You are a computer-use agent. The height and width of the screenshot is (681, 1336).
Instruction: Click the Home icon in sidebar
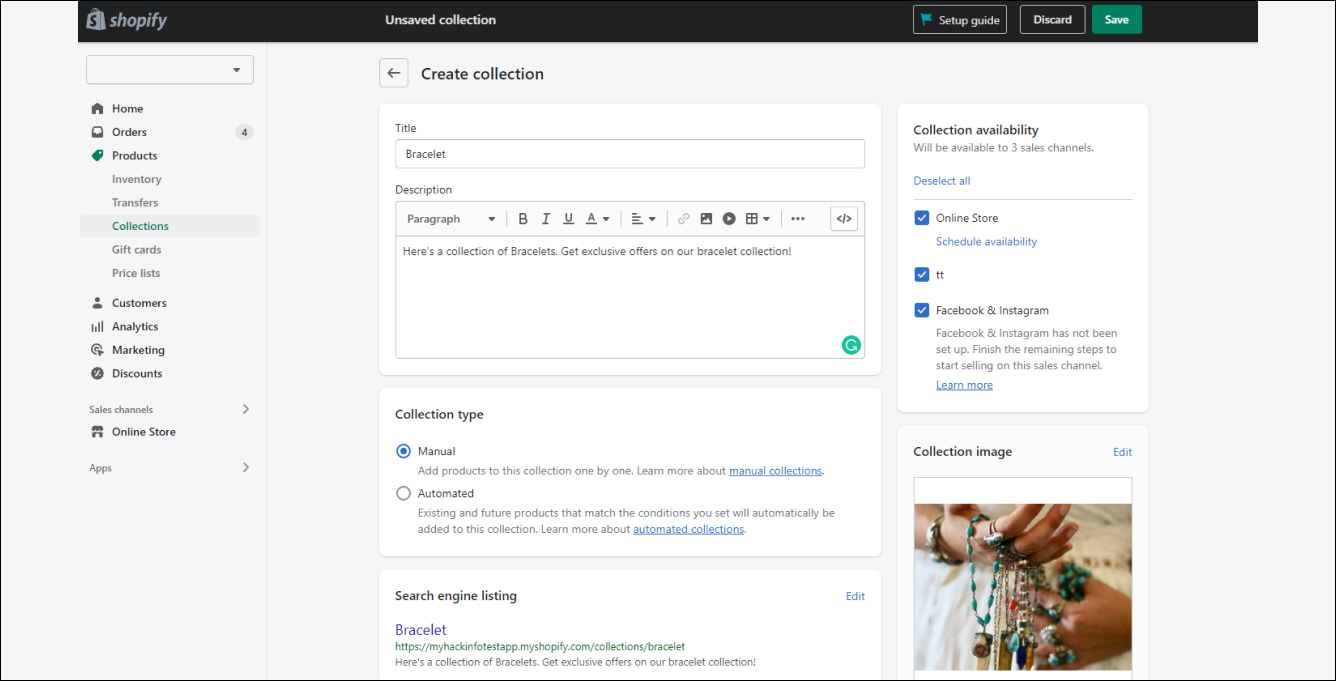coord(97,108)
